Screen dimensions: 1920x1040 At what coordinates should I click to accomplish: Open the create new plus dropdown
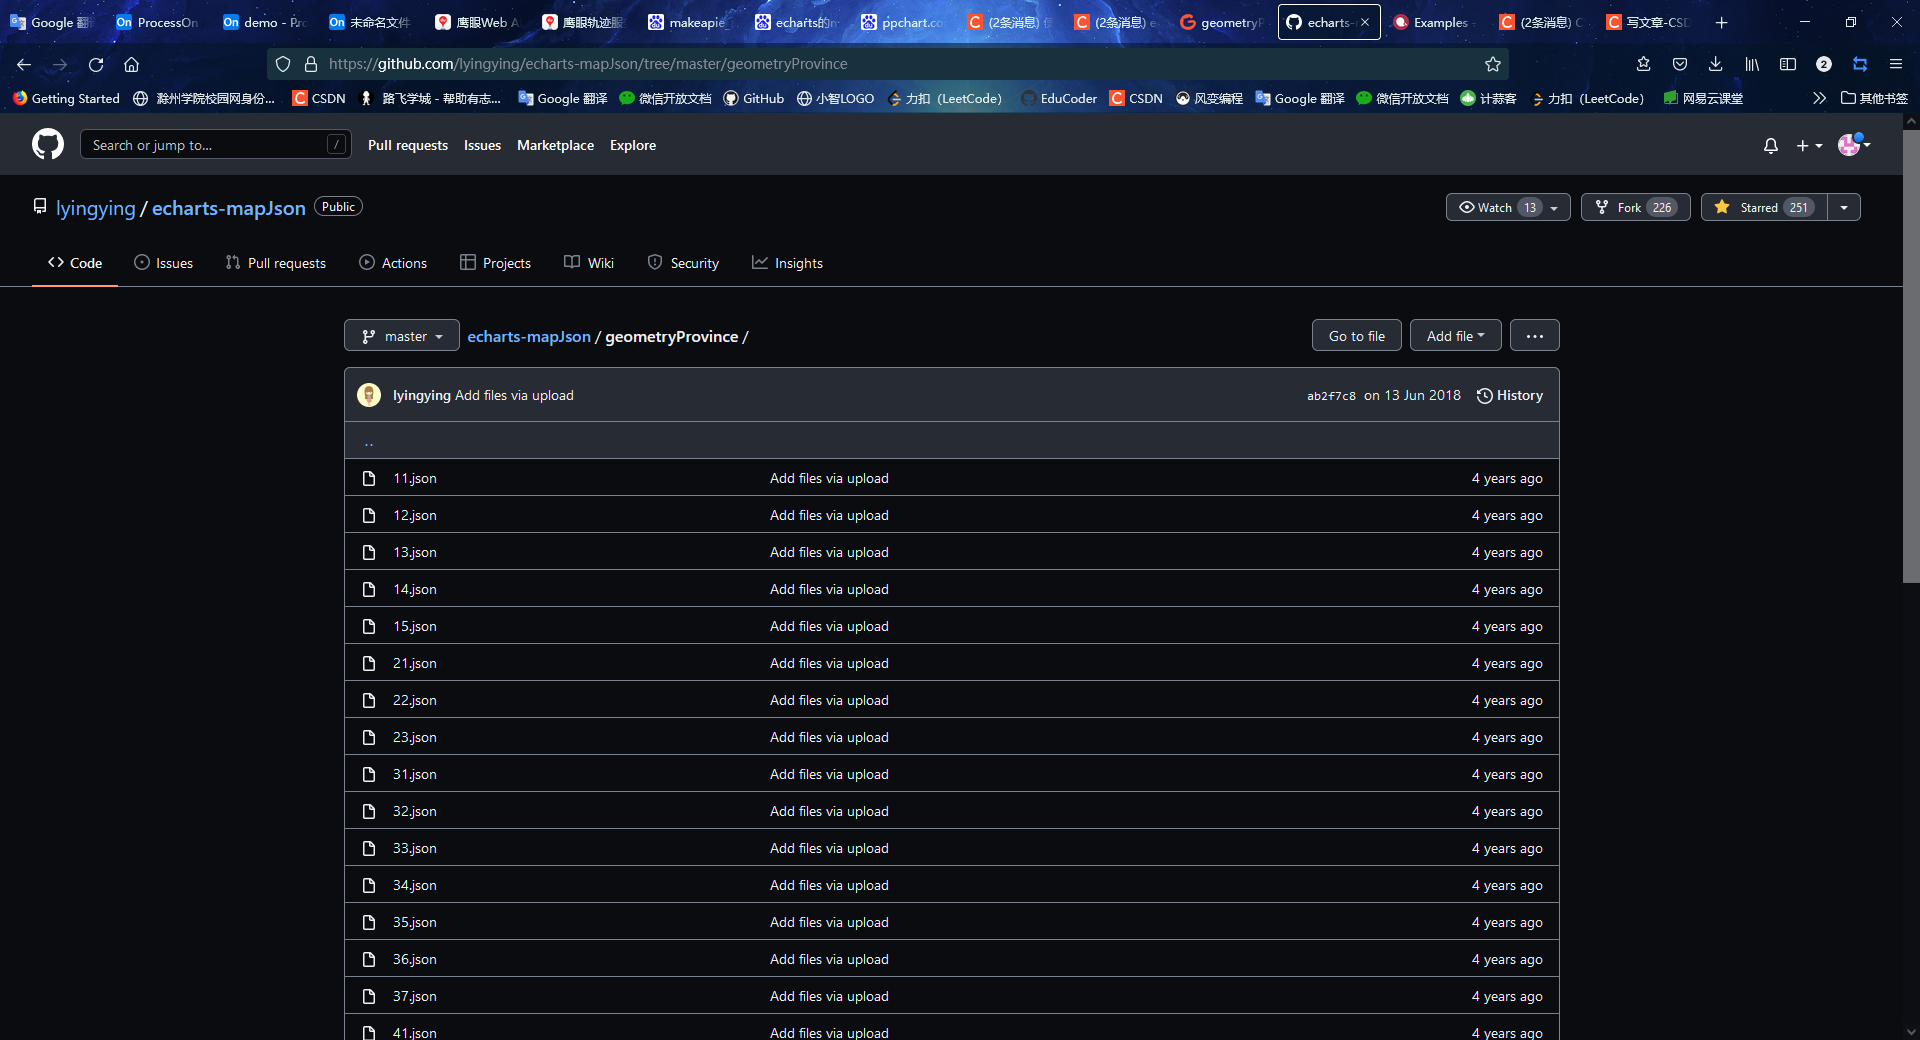[1809, 146]
